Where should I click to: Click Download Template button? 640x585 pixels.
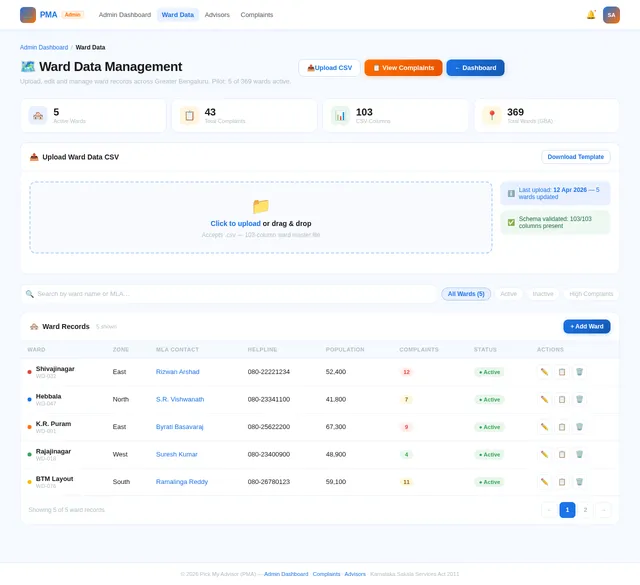(x=576, y=157)
